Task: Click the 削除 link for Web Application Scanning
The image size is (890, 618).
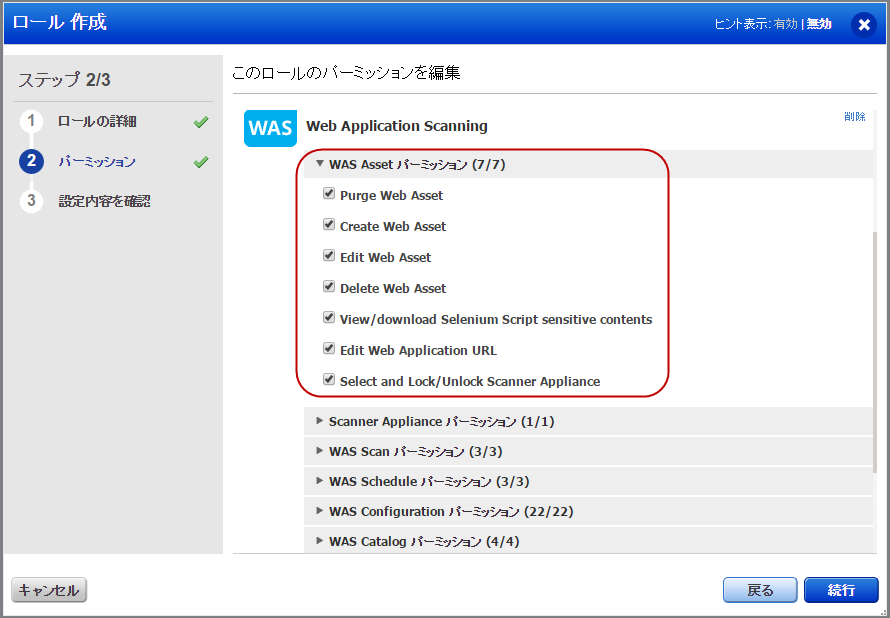Action: [x=855, y=117]
